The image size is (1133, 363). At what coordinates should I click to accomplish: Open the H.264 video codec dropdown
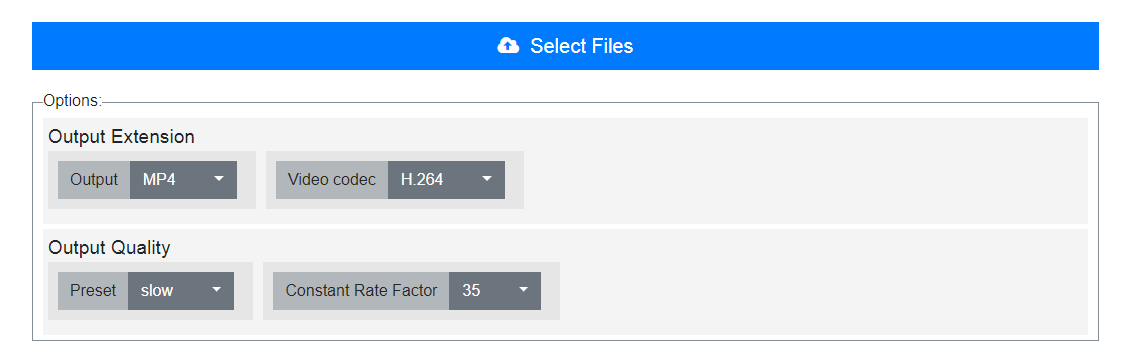click(x=447, y=180)
